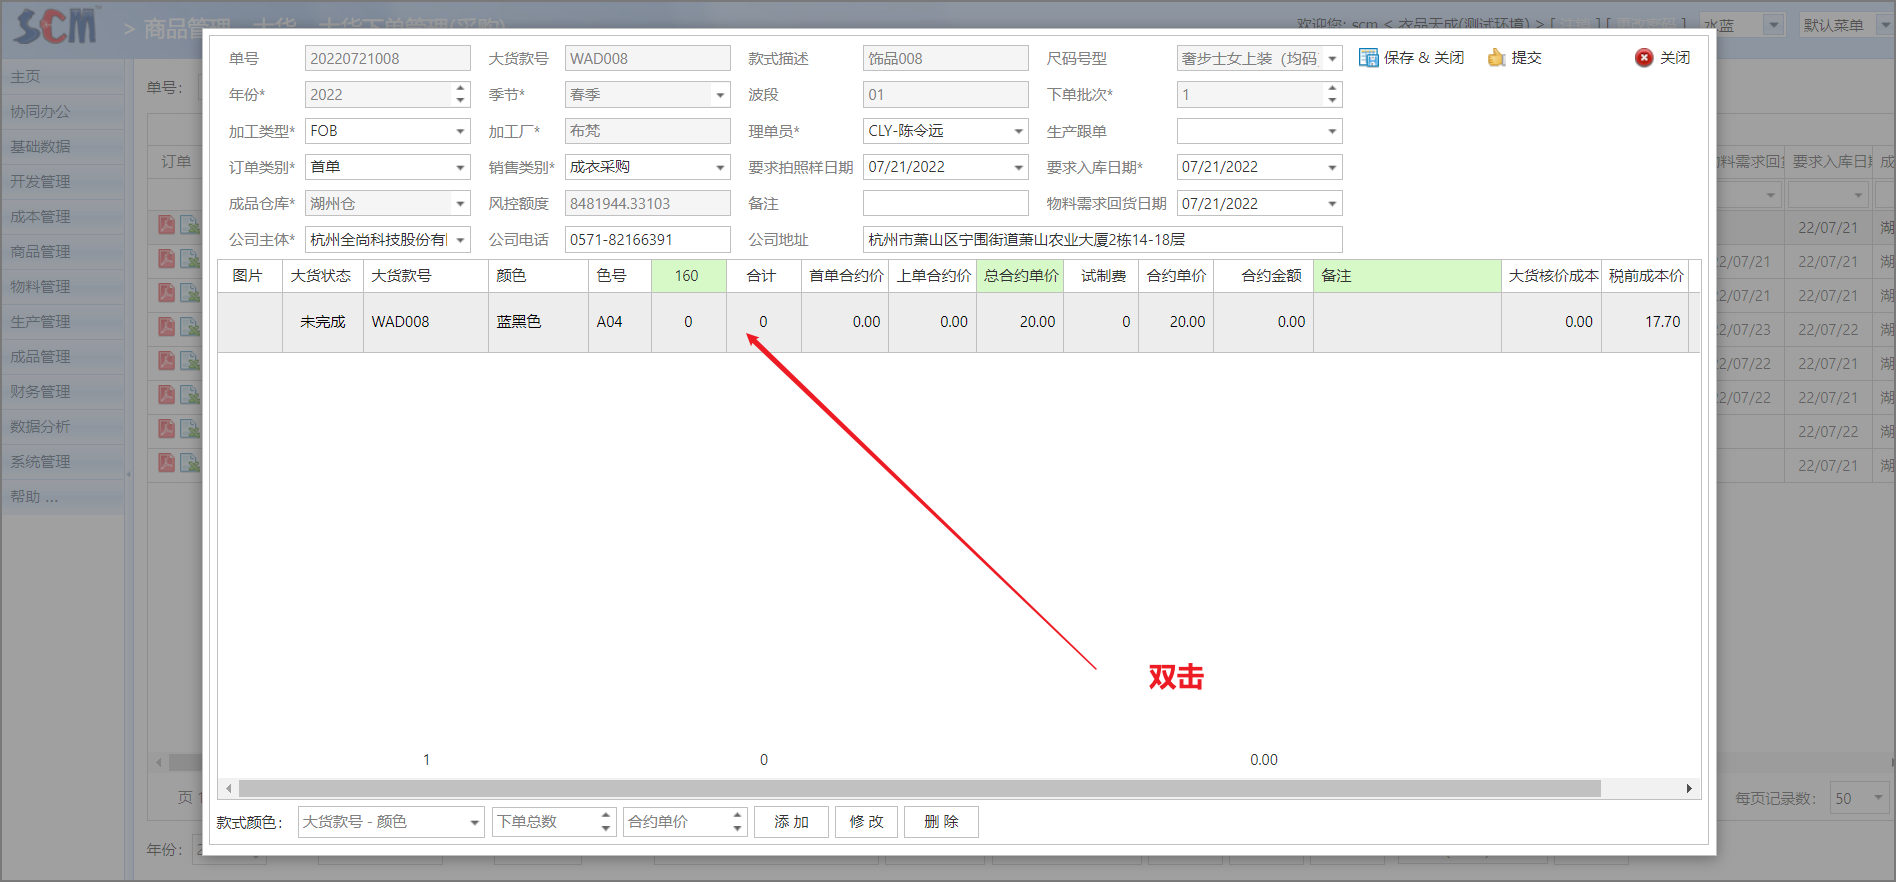Close the dialog with red X icon
The width and height of the screenshot is (1896, 882).
(x=1644, y=58)
